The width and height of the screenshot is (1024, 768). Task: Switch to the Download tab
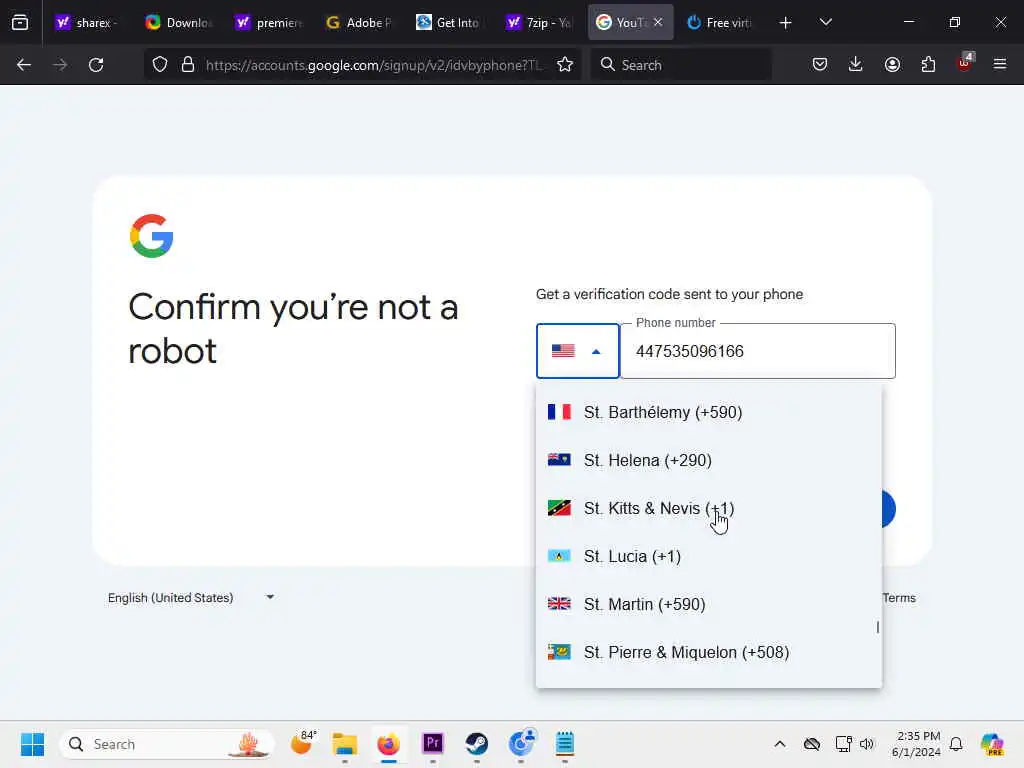179,23
